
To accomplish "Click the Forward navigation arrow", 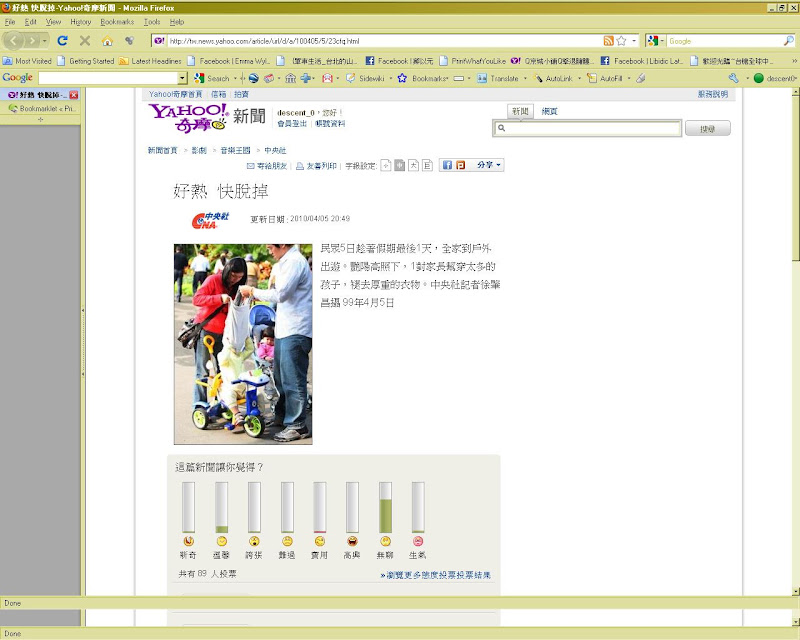I will tap(32, 41).
